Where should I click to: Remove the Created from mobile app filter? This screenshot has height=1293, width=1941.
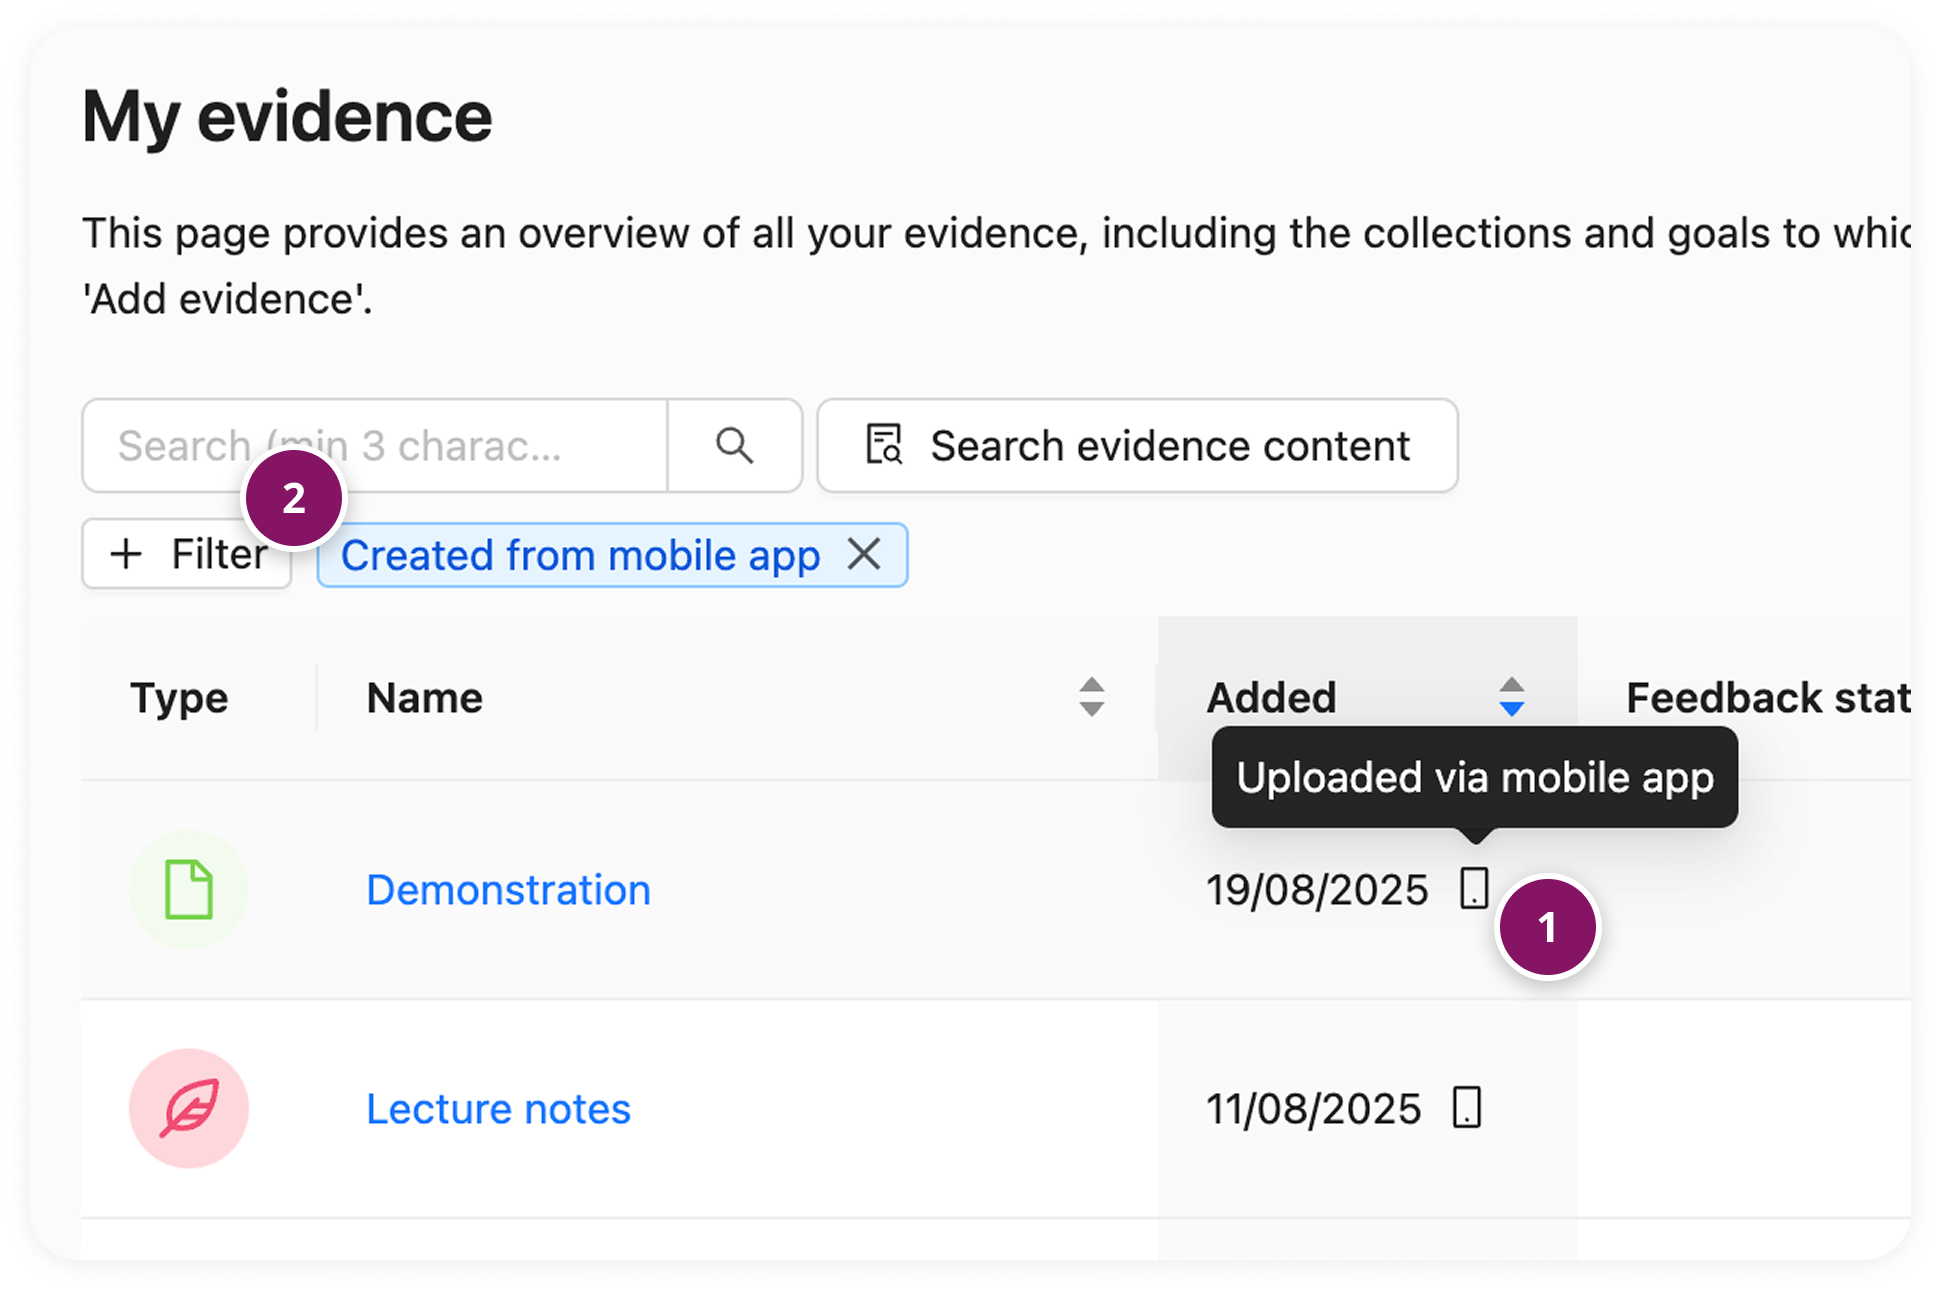[x=864, y=554]
